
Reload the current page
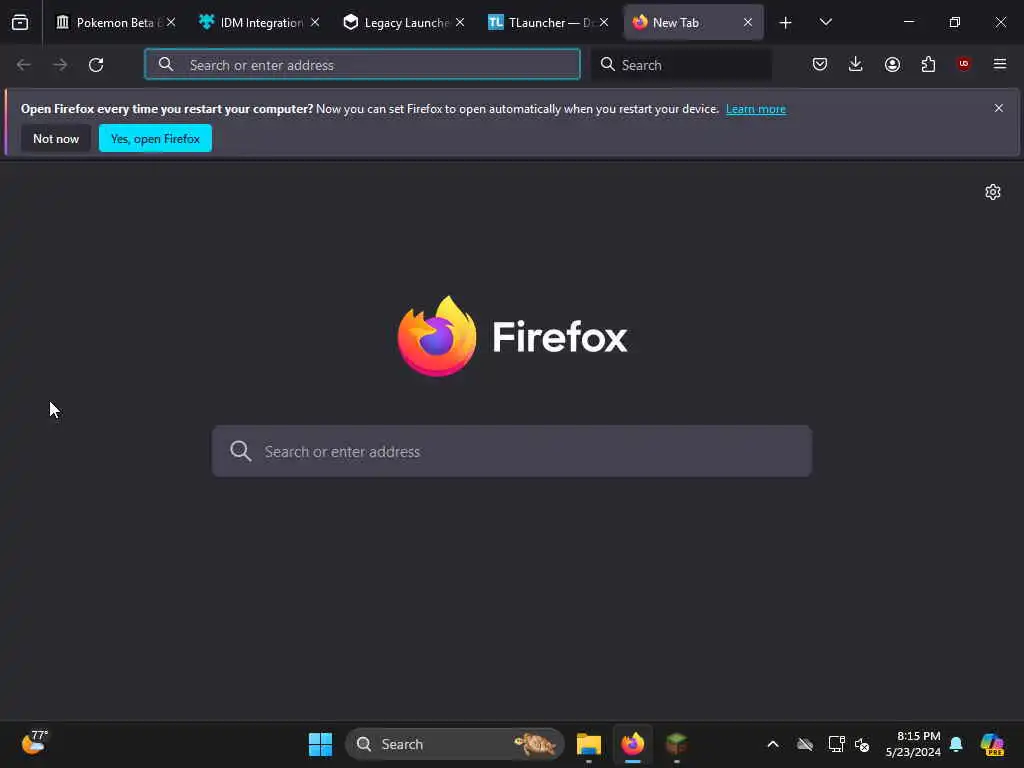pyautogui.click(x=96, y=65)
